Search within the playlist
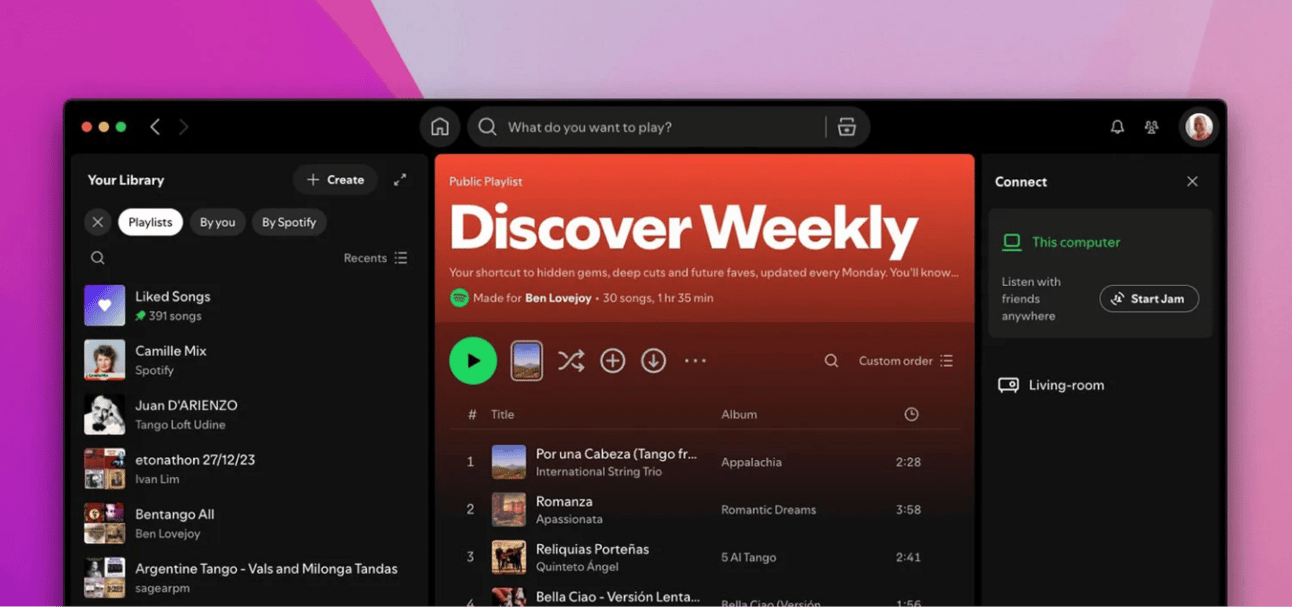 tap(831, 361)
